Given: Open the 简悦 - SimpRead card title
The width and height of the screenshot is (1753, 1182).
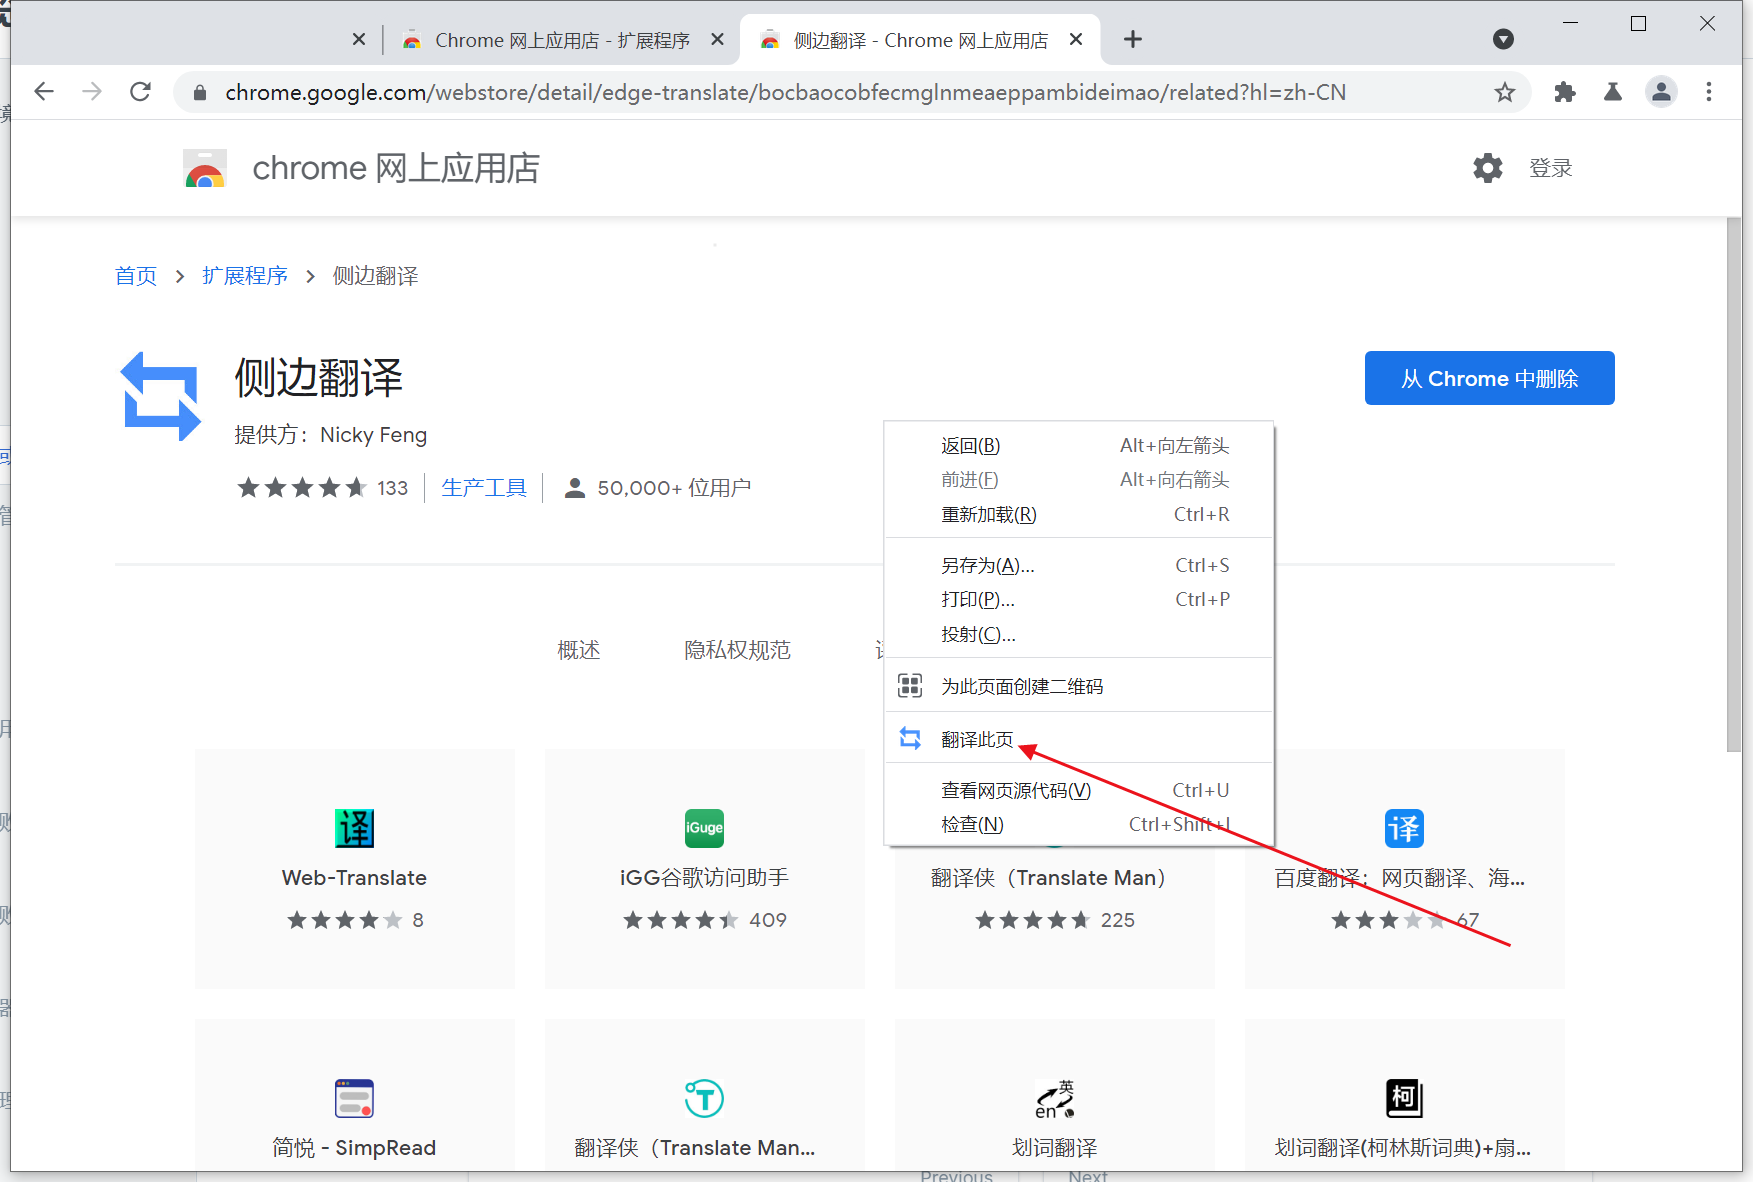Looking at the screenshot, I should [x=354, y=1148].
